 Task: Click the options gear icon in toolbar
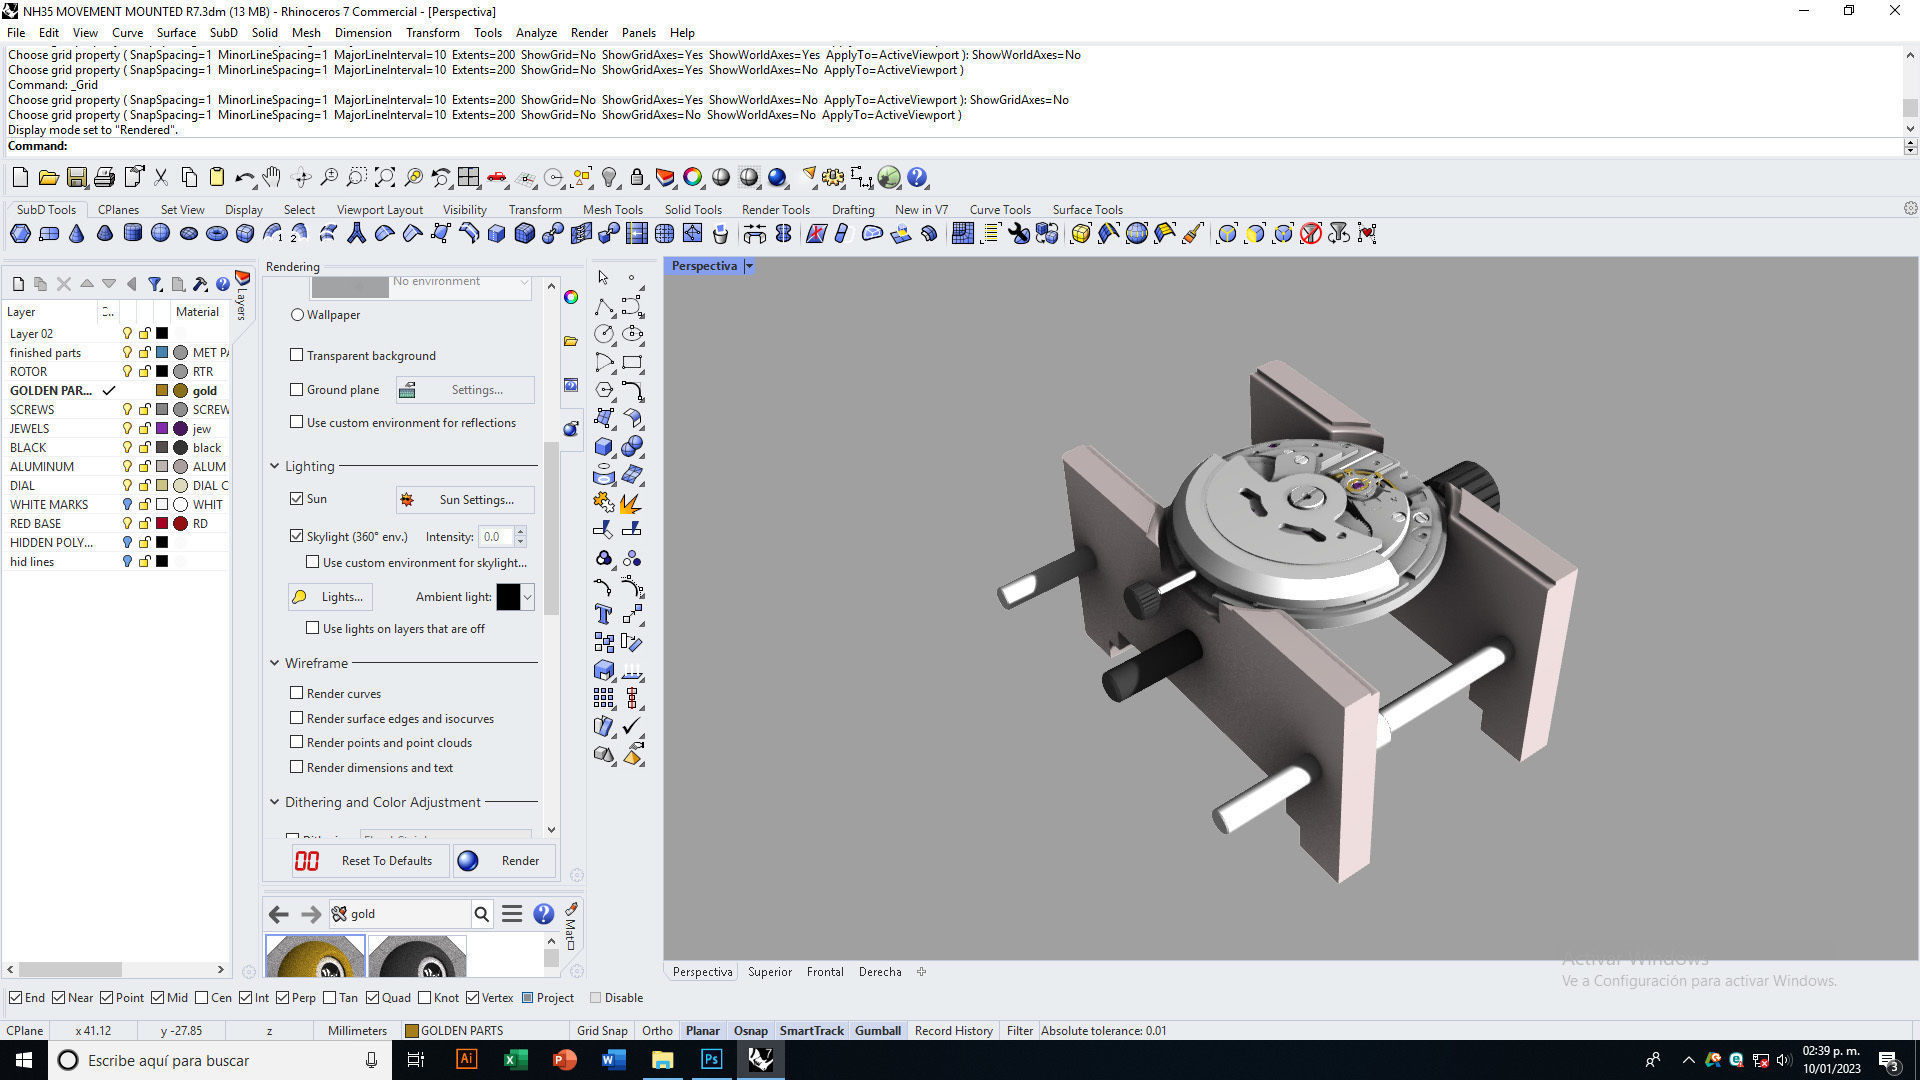point(833,178)
